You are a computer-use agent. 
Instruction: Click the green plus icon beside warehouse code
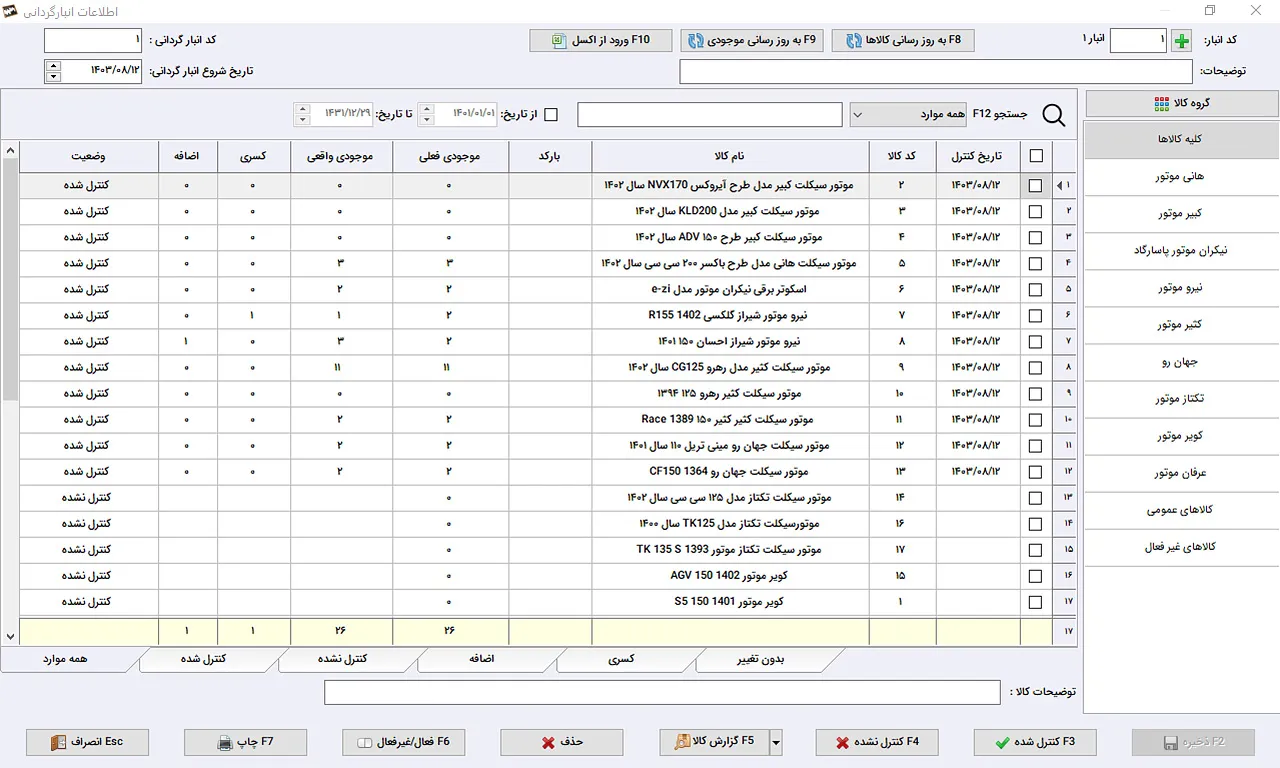(1182, 41)
